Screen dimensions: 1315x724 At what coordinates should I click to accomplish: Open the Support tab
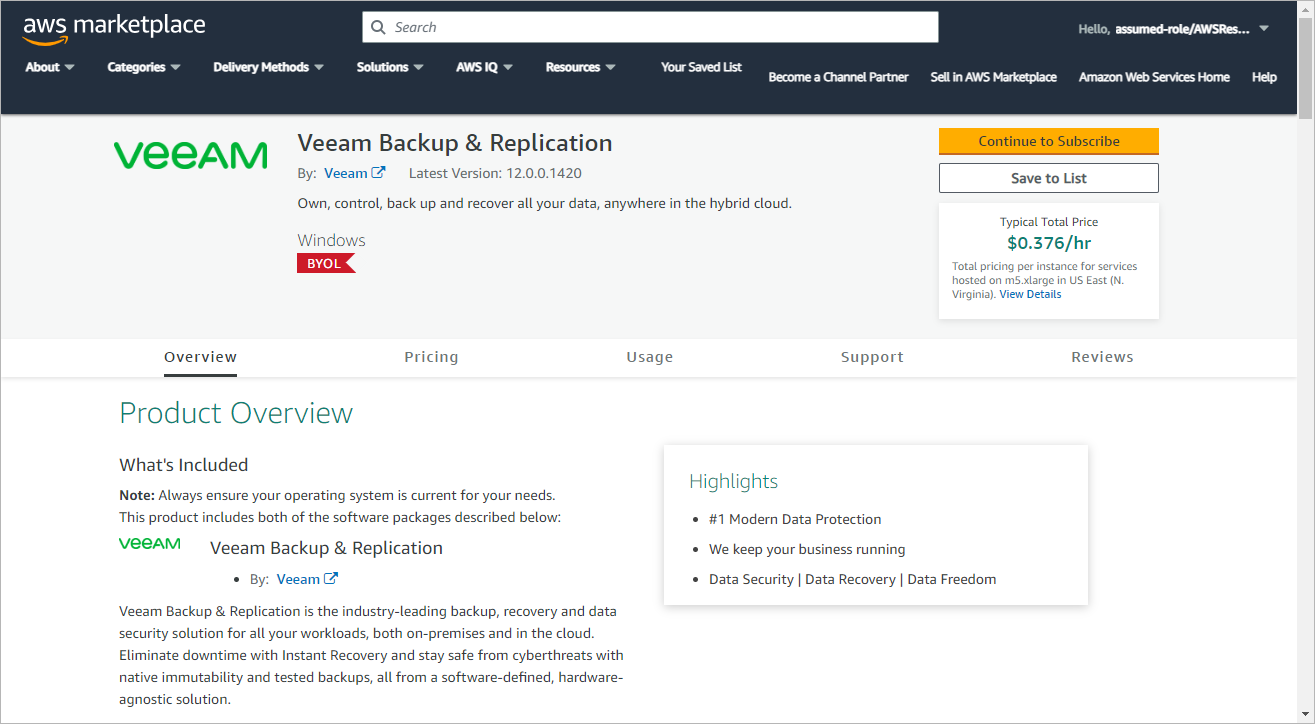coord(872,357)
